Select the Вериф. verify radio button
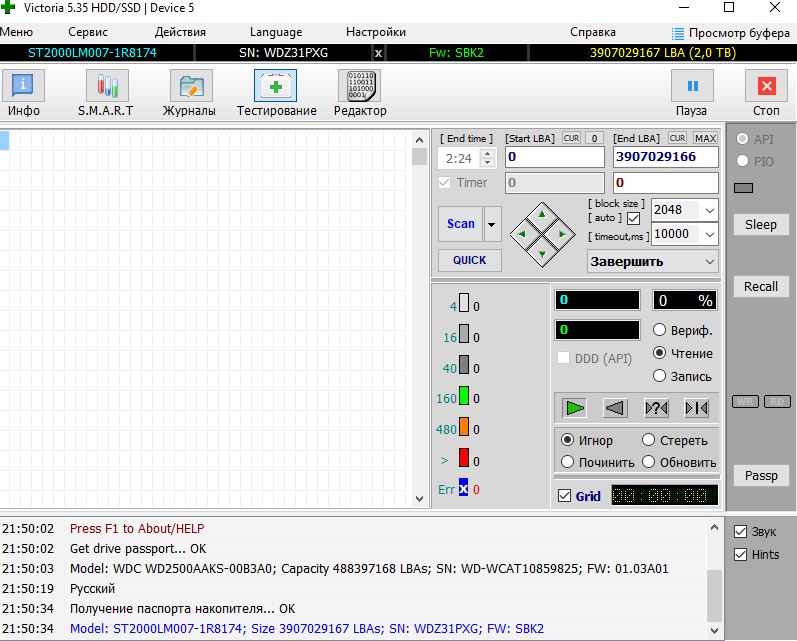This screenshot has width=797, height=641. coord(660,330)
